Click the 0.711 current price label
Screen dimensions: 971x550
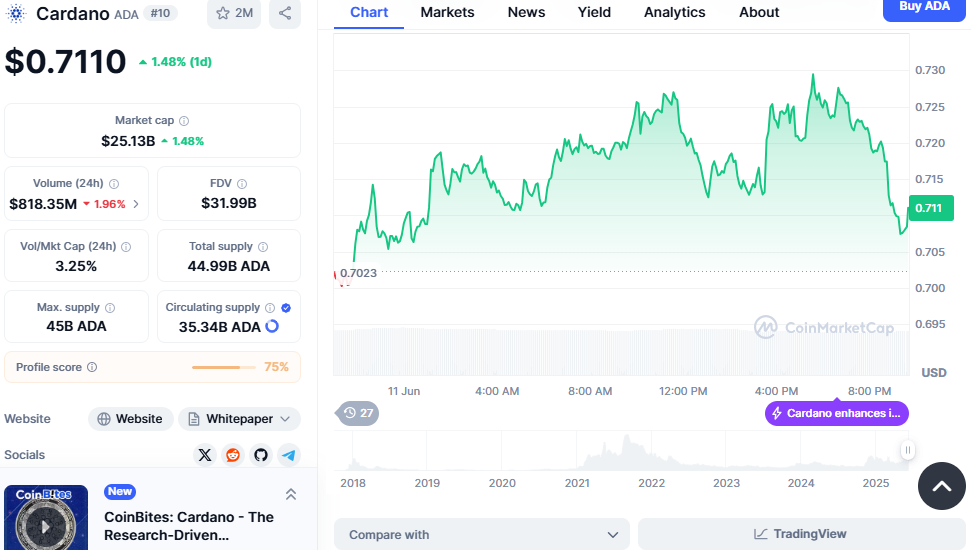click(x=931, y=208)
